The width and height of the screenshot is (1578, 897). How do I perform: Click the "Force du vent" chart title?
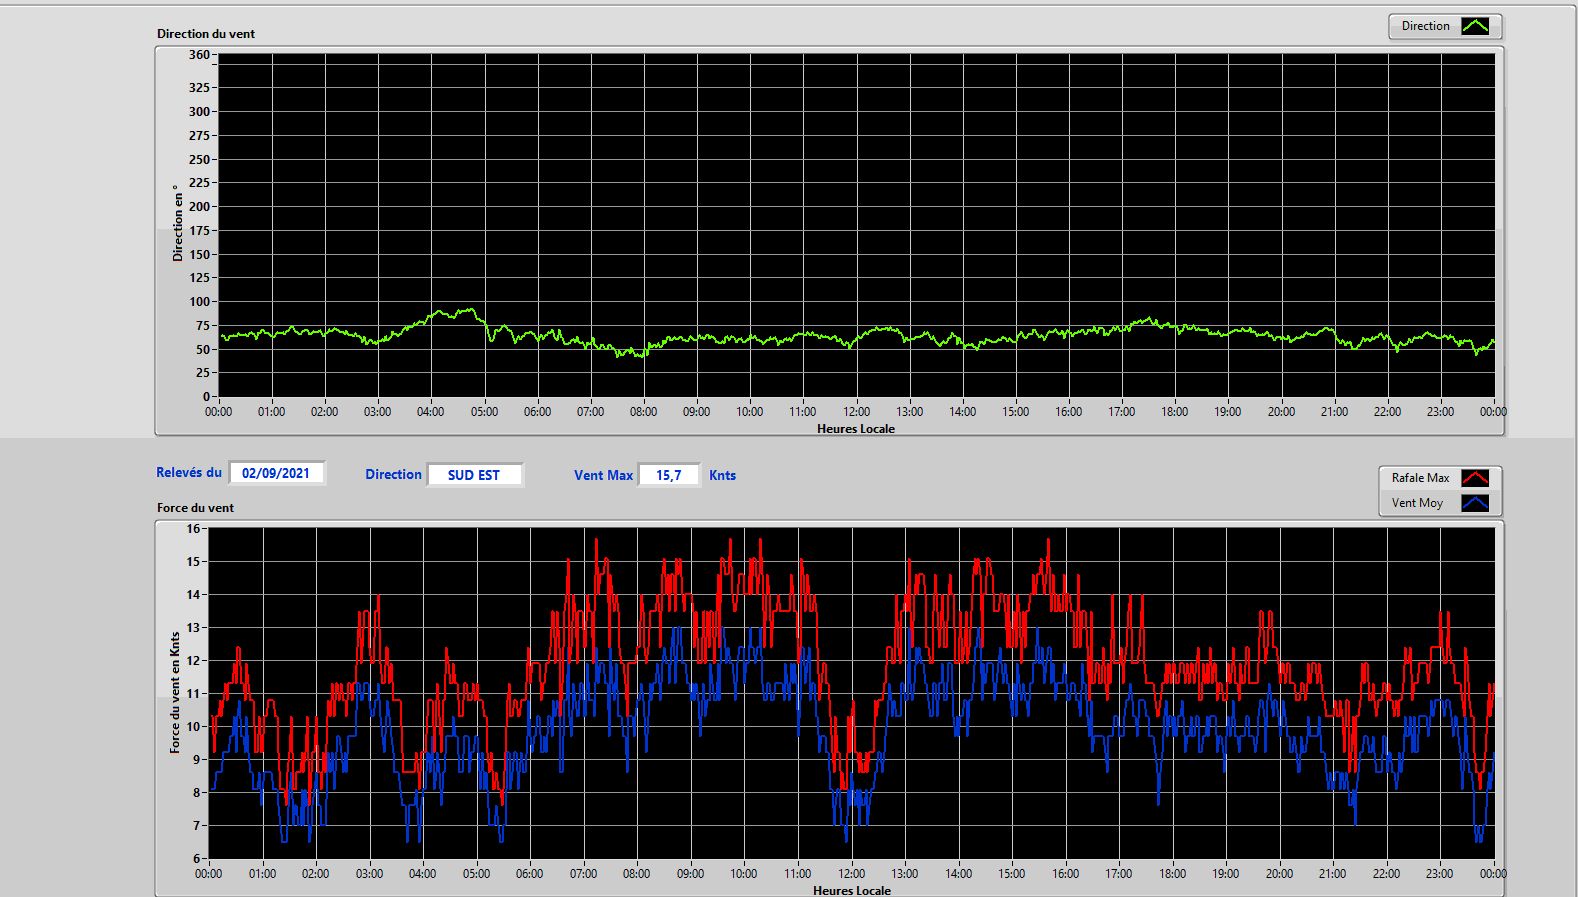(x=195, y=508)
